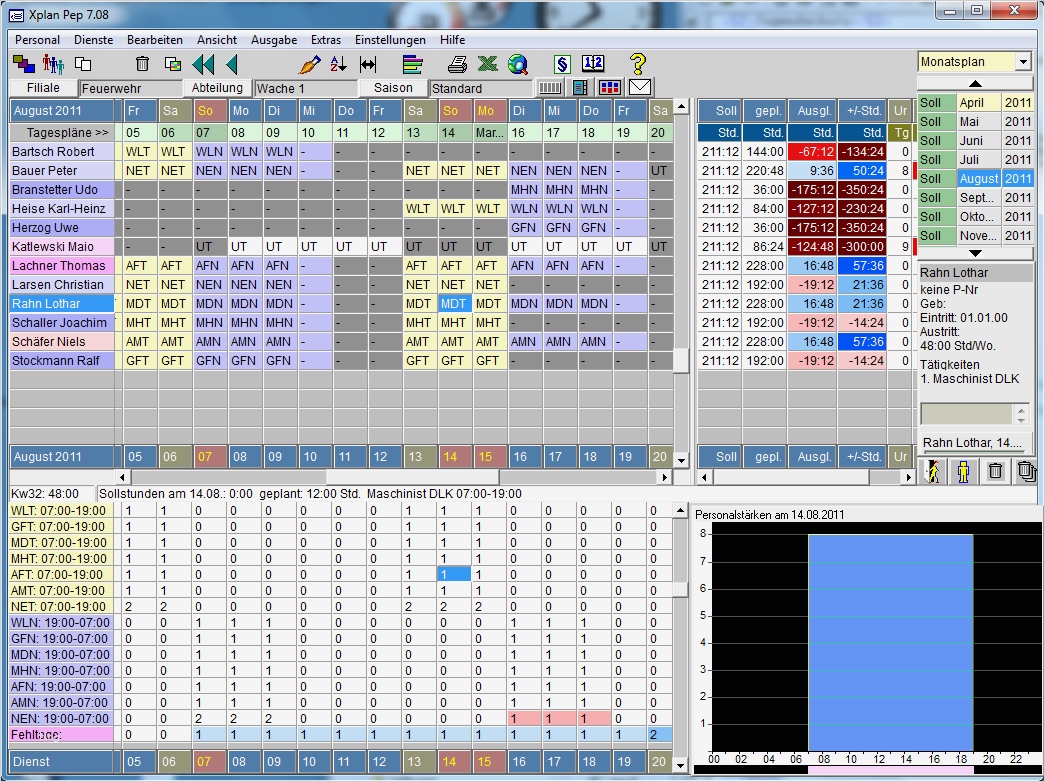Click the barcode stripes icon beside Standard

[550, 87]
